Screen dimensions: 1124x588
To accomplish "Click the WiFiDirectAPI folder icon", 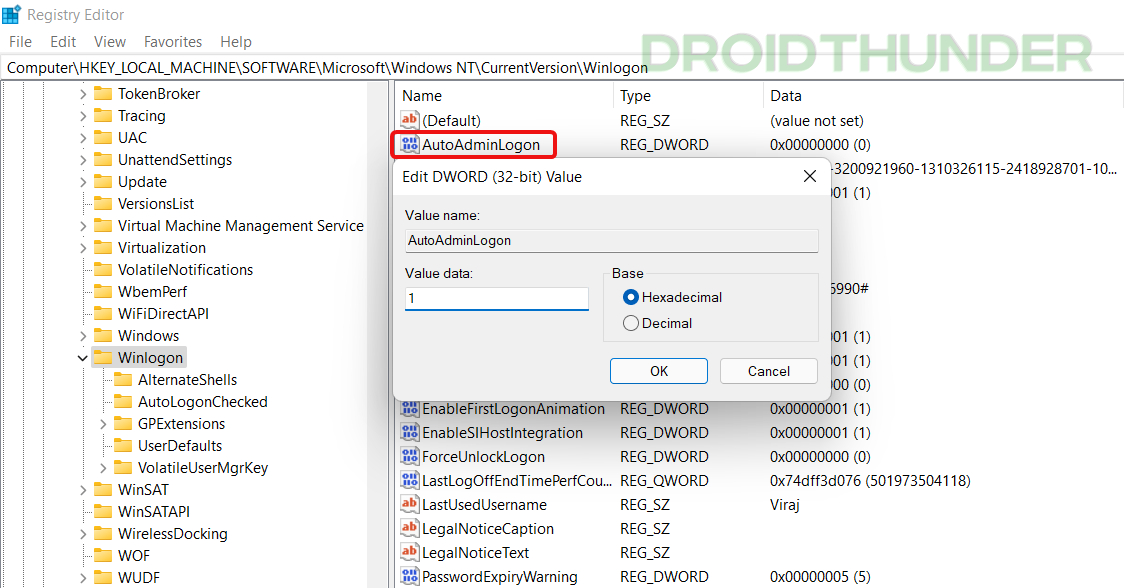I will 103,313.
